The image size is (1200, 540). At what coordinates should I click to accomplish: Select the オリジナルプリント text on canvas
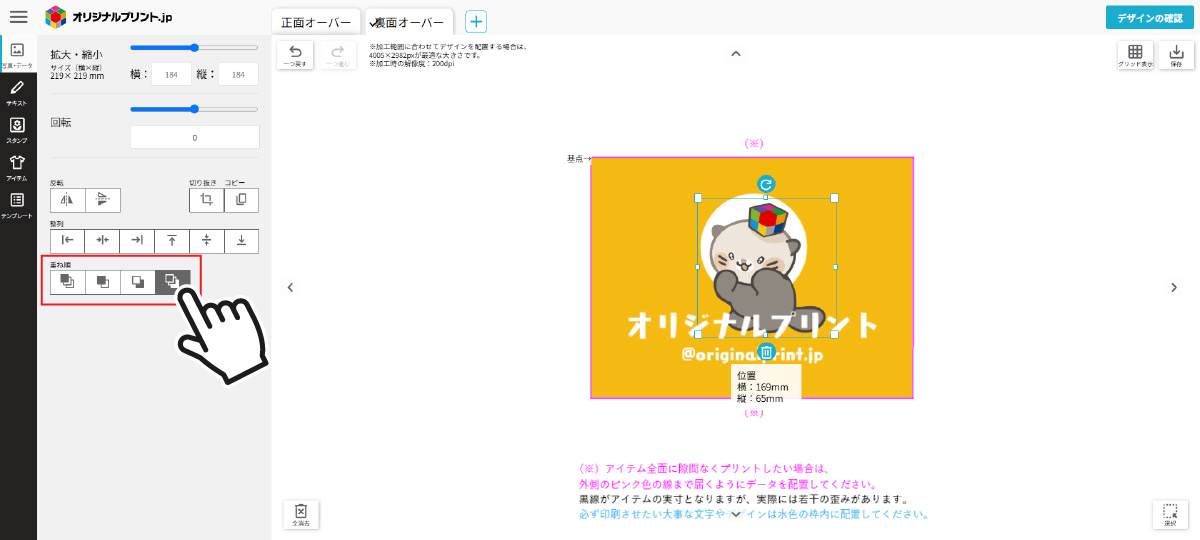click(x=752, y=325)
